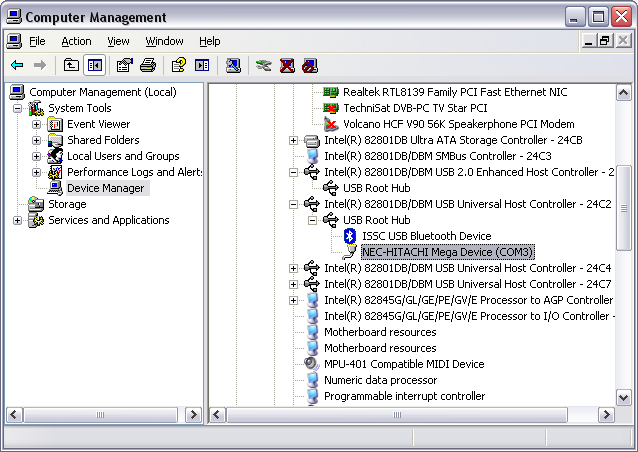Viewport: 638px width, 452px height.
Task: Click the device list vertical scrollbar down arrow
Action: [624, 397]
